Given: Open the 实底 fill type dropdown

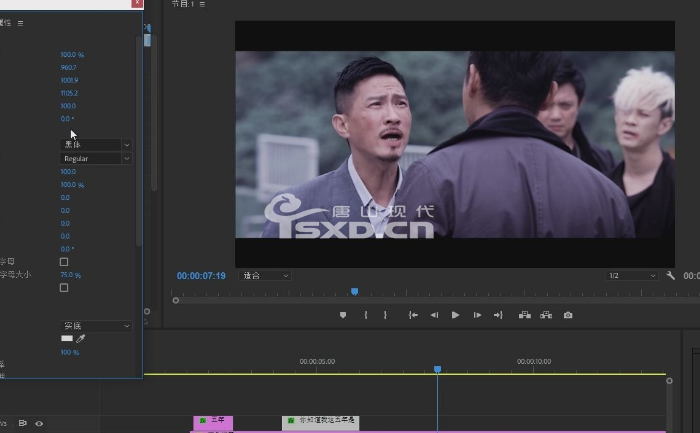Looking at the screenshot, I should tap(96, 326).
